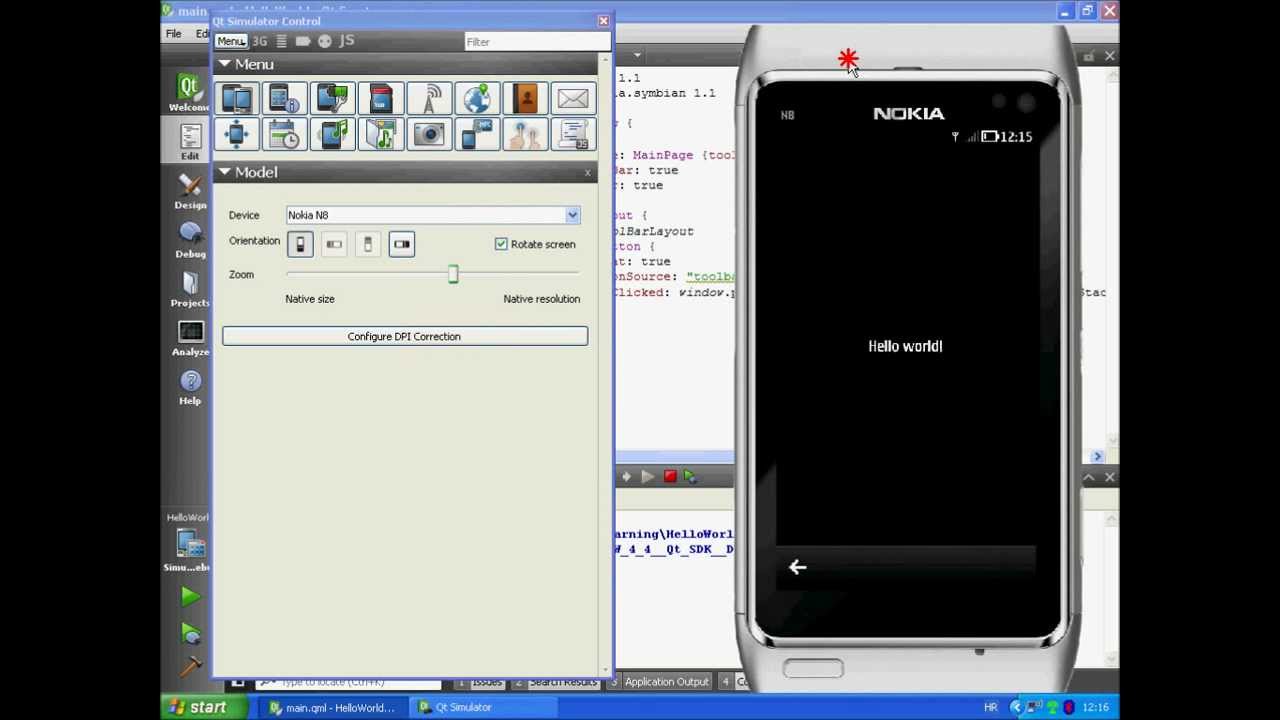Collapse the Menu section triangle
Viewport: 1280px width, 720px height.
click(225, 64)
